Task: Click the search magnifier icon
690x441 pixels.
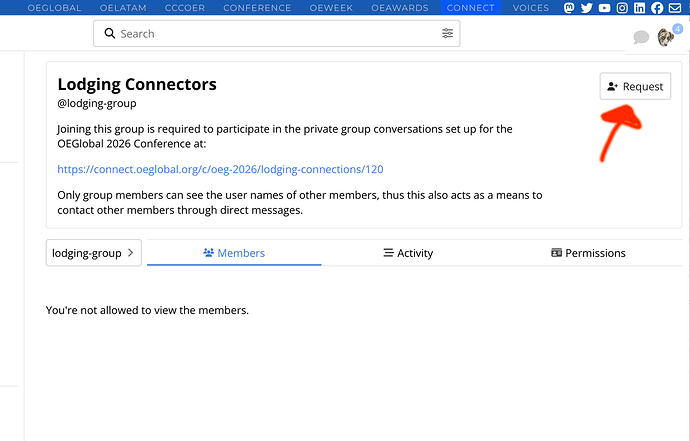Action: 110,33
